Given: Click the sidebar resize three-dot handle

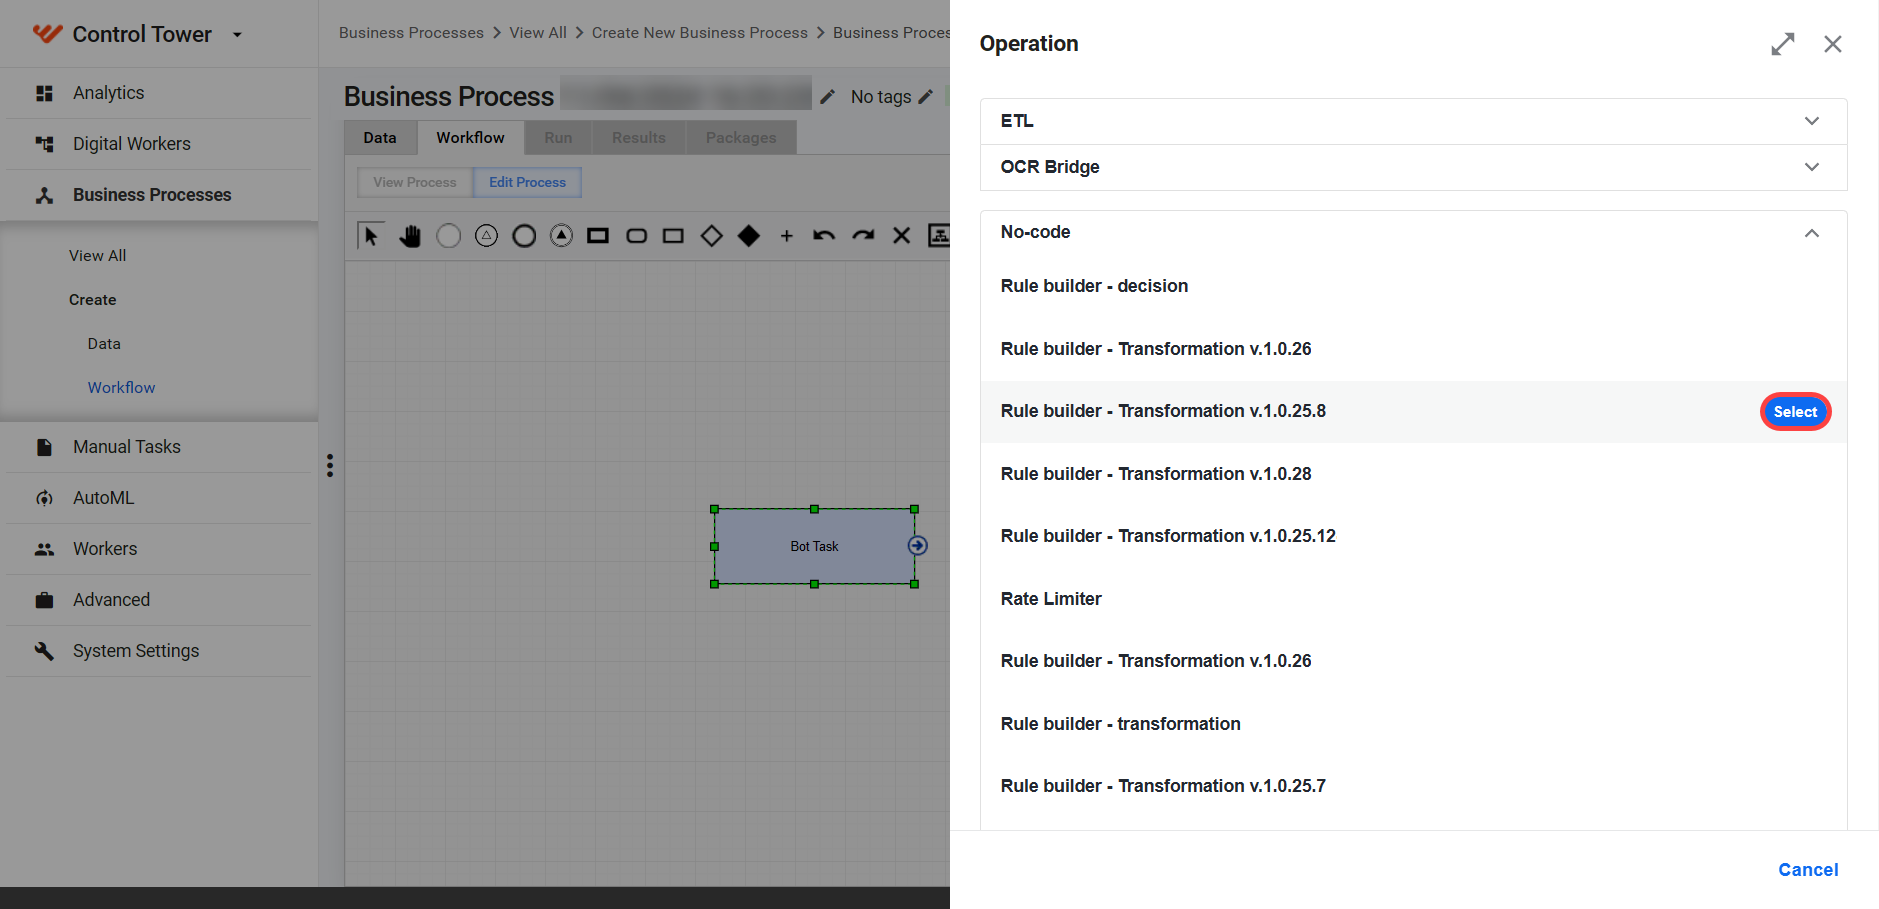Looking at the screenshot, I should [x=330, y=466].
